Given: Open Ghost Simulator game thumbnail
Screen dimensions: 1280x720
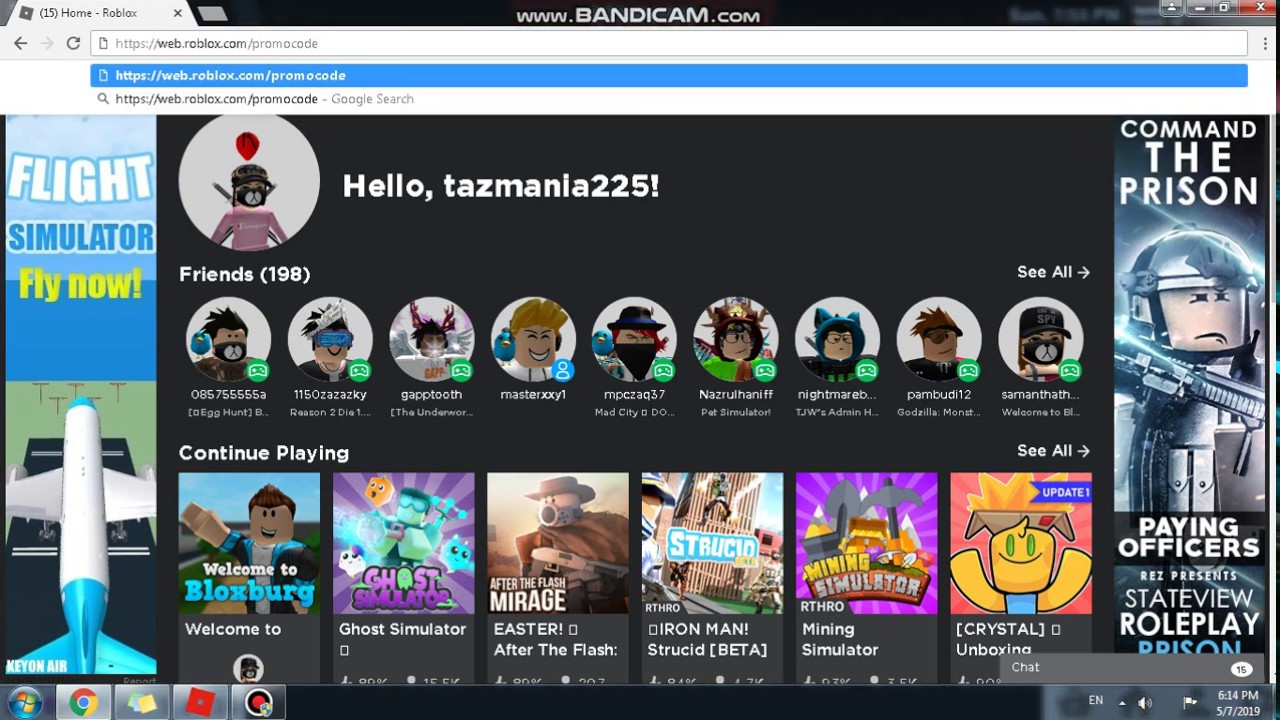Looking at the screenshot, I should (x=404, y=543).
